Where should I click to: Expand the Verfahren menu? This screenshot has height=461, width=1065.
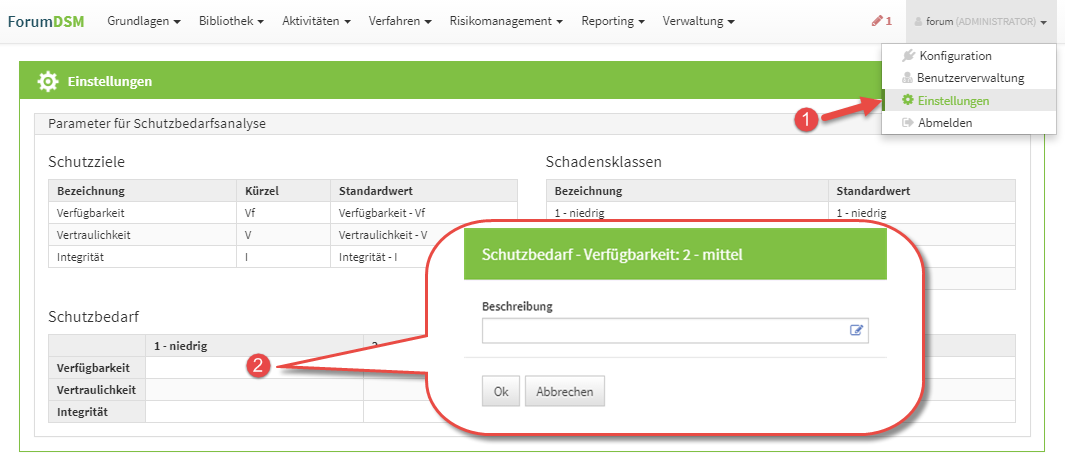[400, 21]
